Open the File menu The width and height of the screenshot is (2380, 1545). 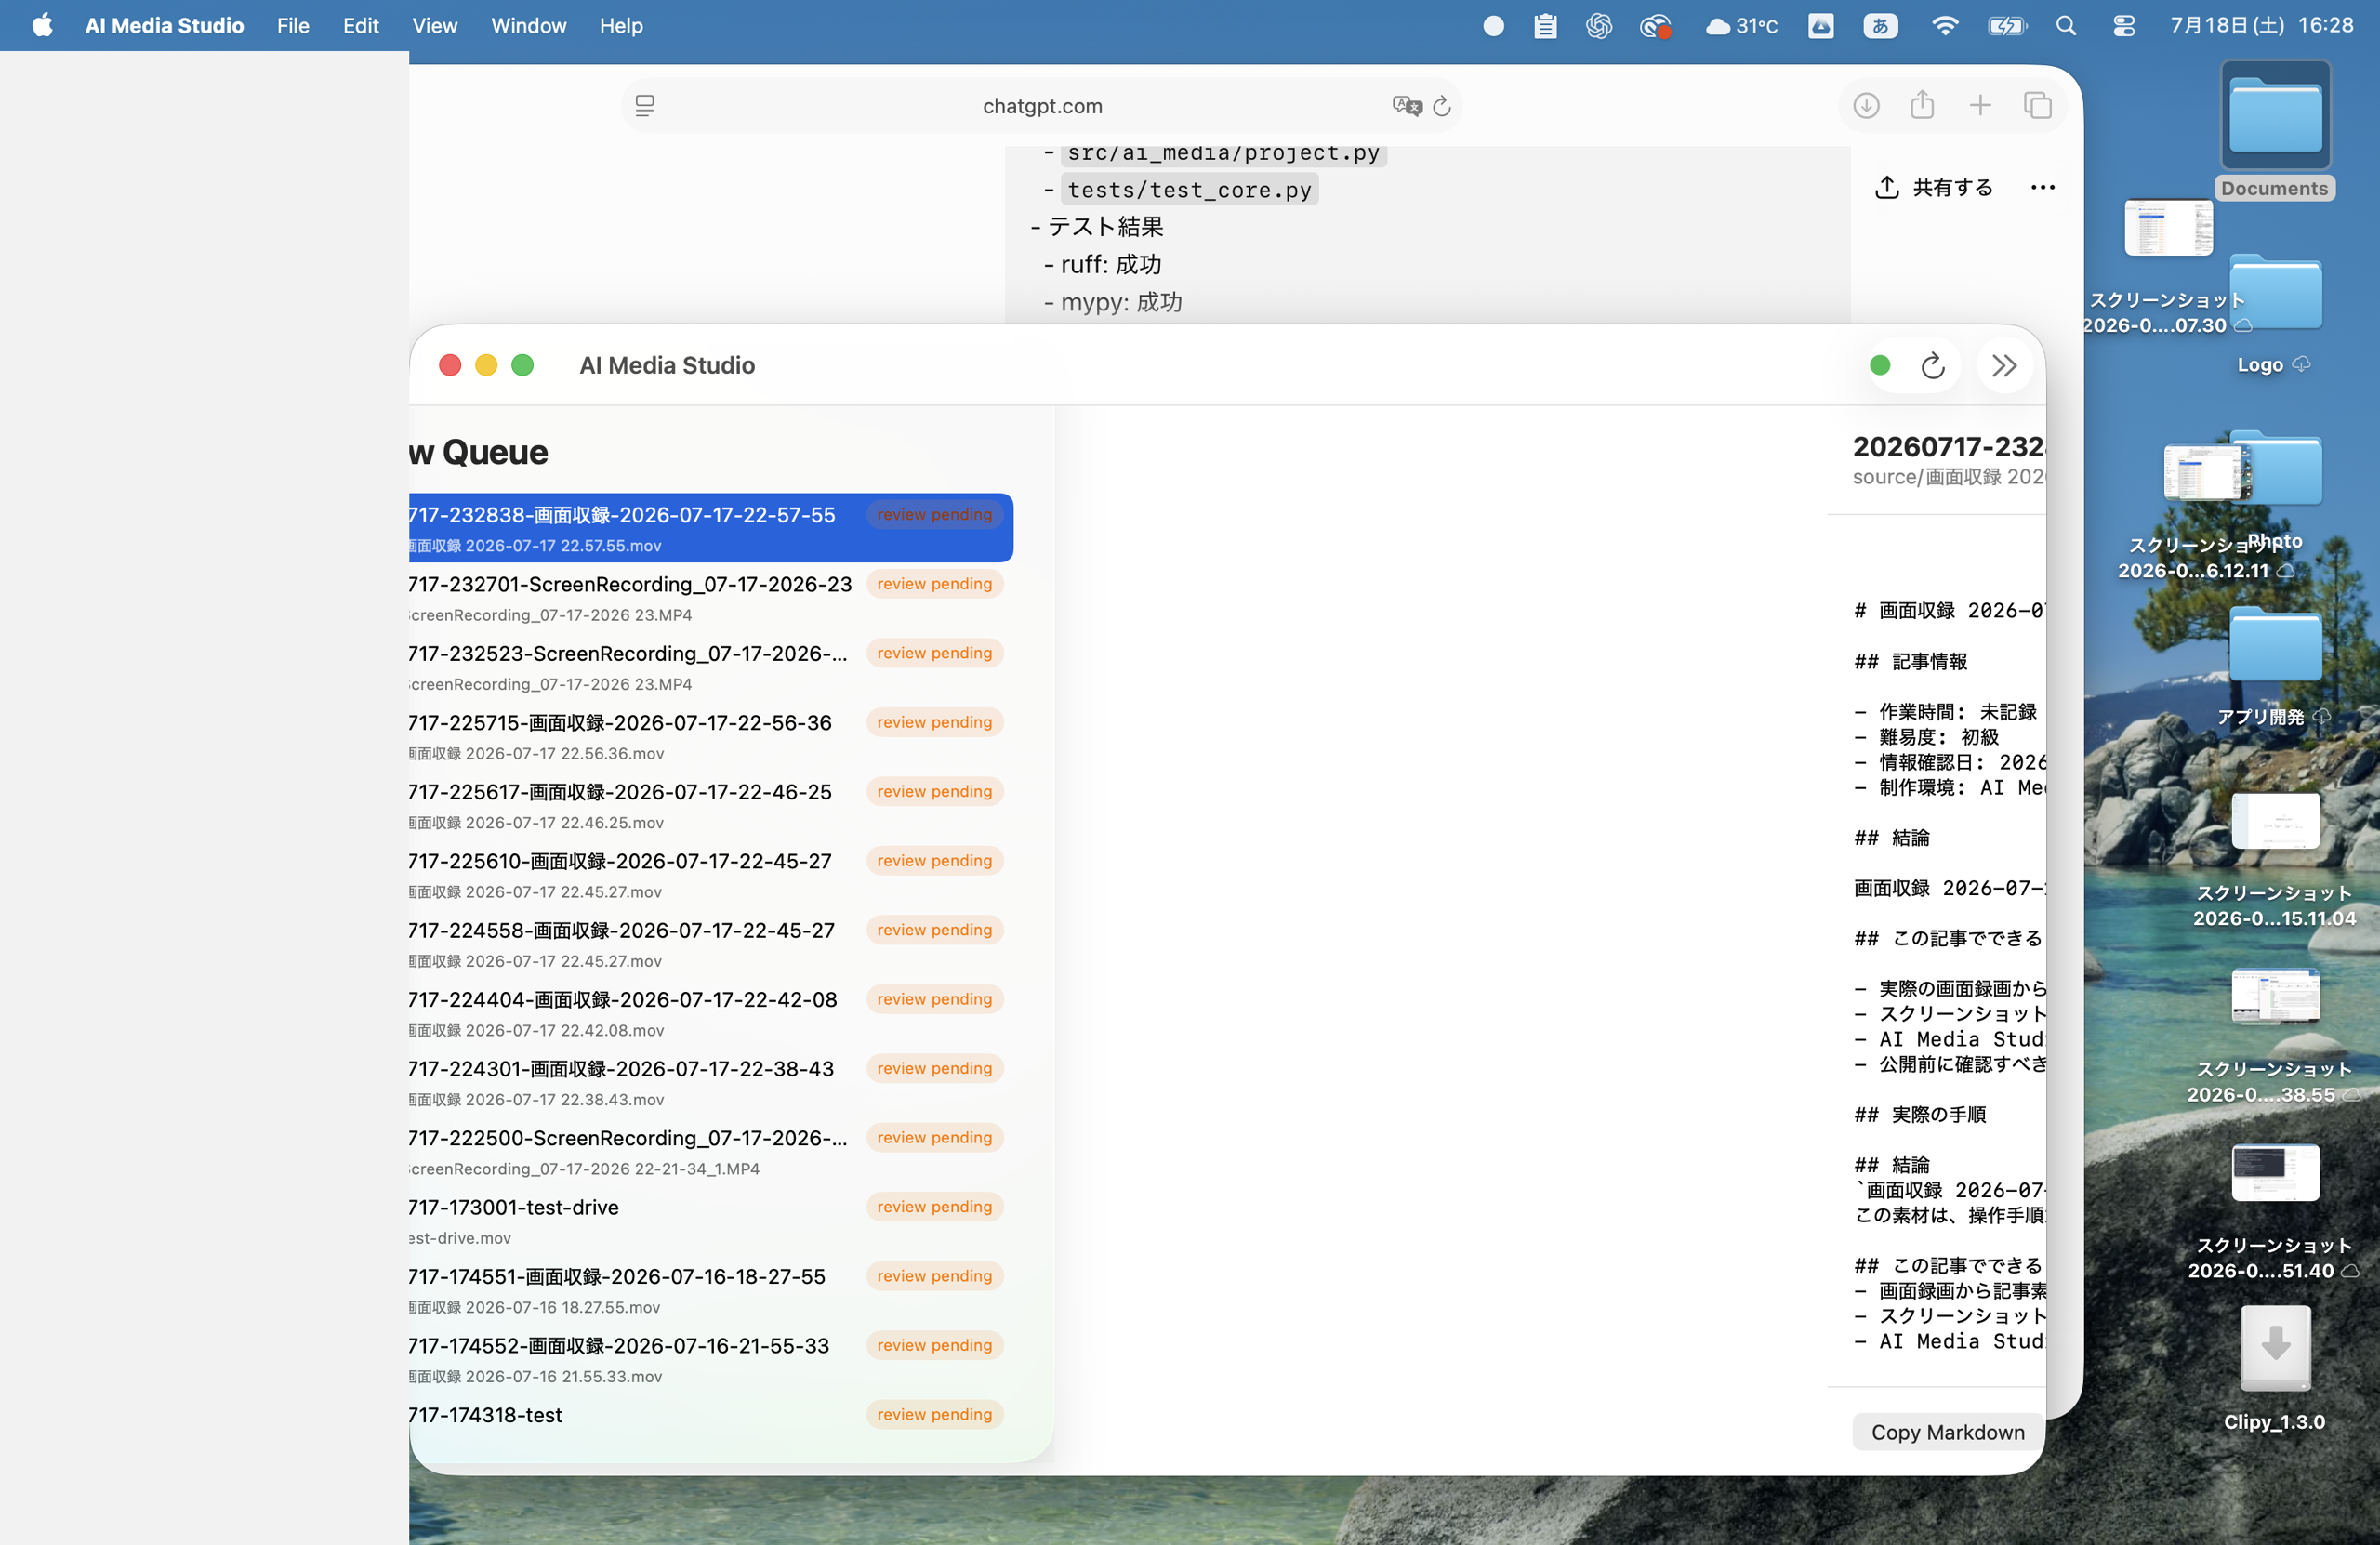click(292, 25)
